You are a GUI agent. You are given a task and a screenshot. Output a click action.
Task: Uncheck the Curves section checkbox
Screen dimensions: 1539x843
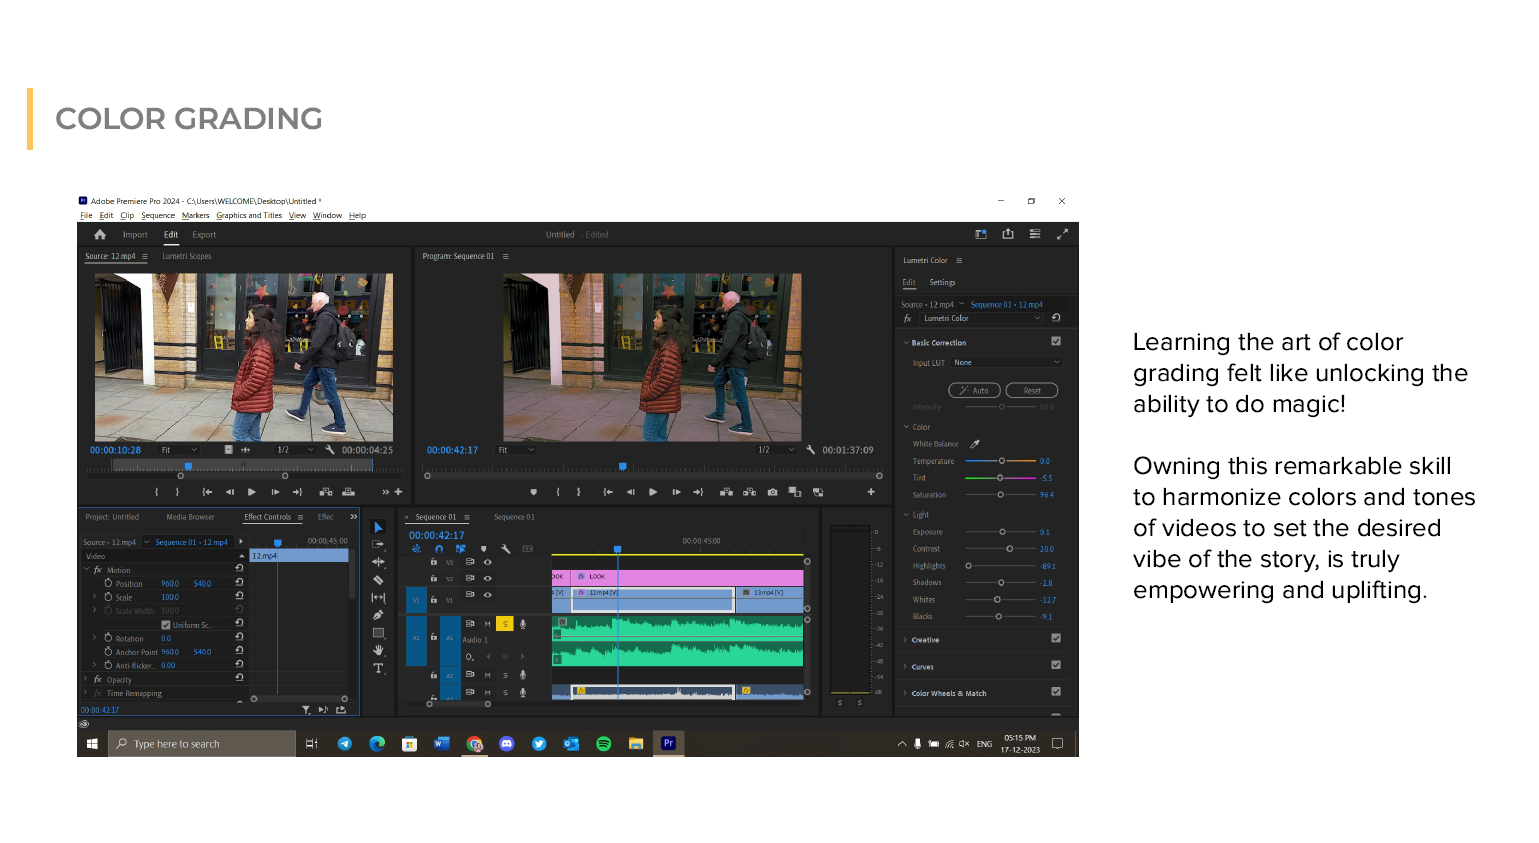[1056, 665]
